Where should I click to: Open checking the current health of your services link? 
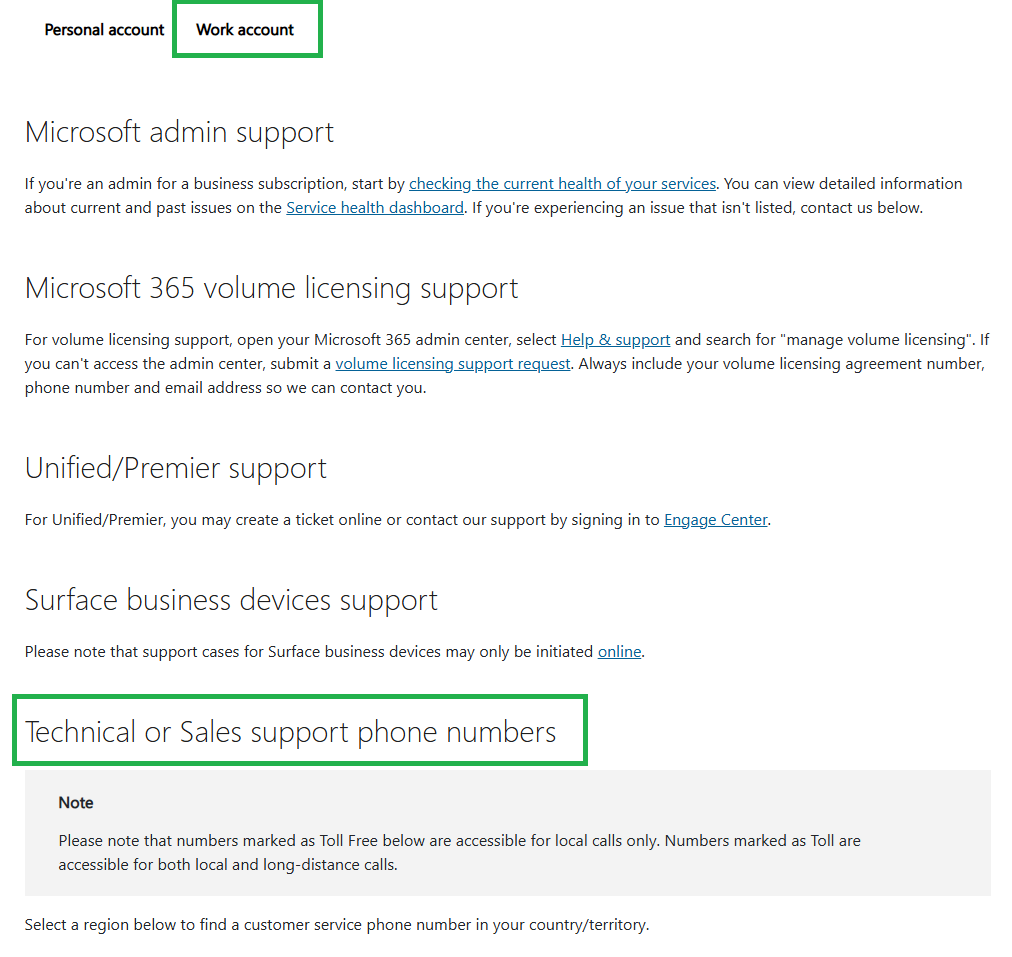(x=562, y=184)
